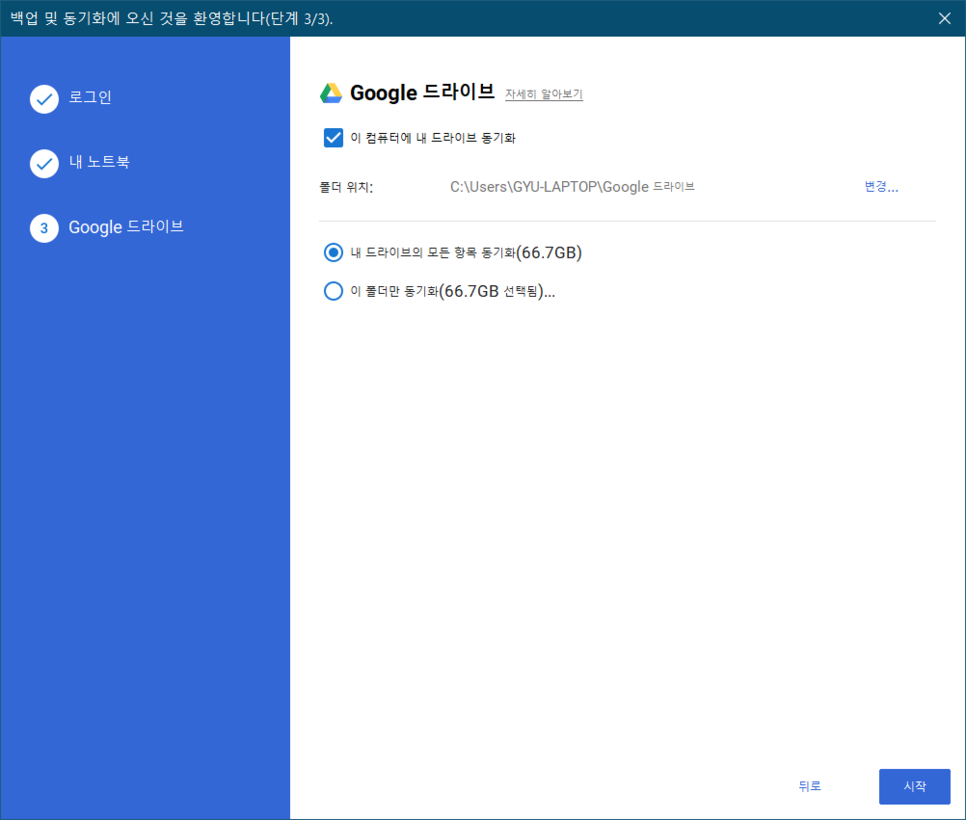Select the Google 드라이브 step label

pyautogui.click(x=126, y=227)
